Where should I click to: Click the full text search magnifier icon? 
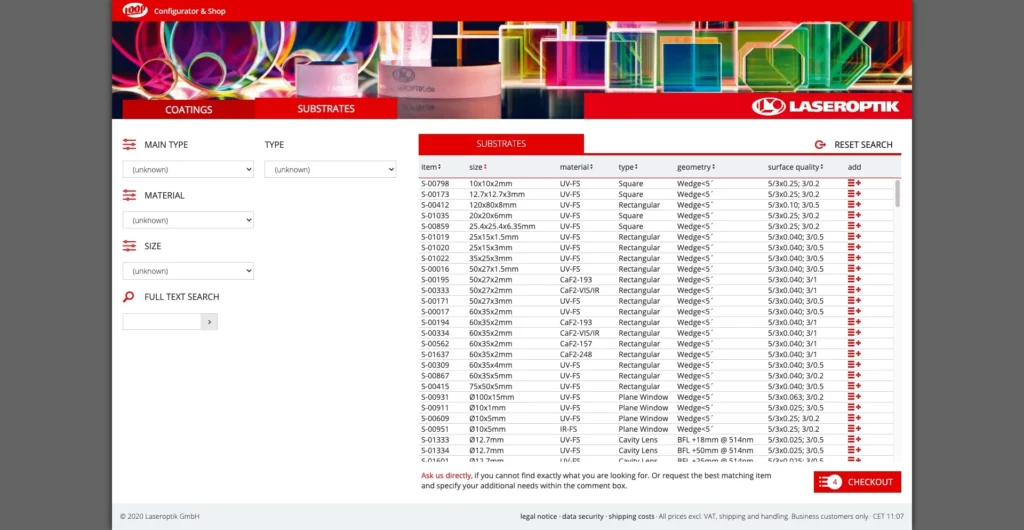(x=129, y=297)
